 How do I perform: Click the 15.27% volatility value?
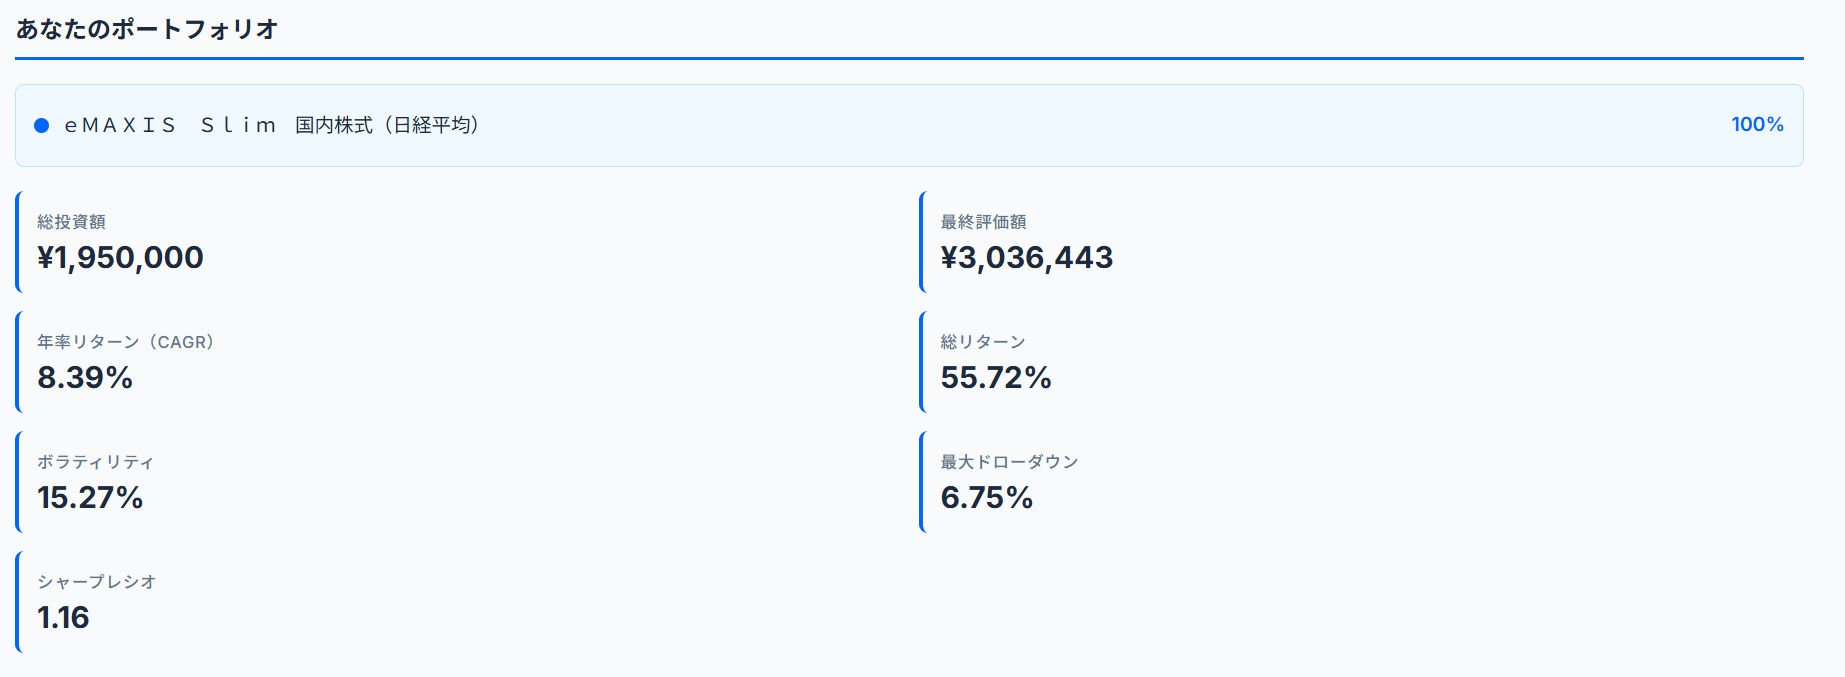pyautogui.click(x=91, y=498)
